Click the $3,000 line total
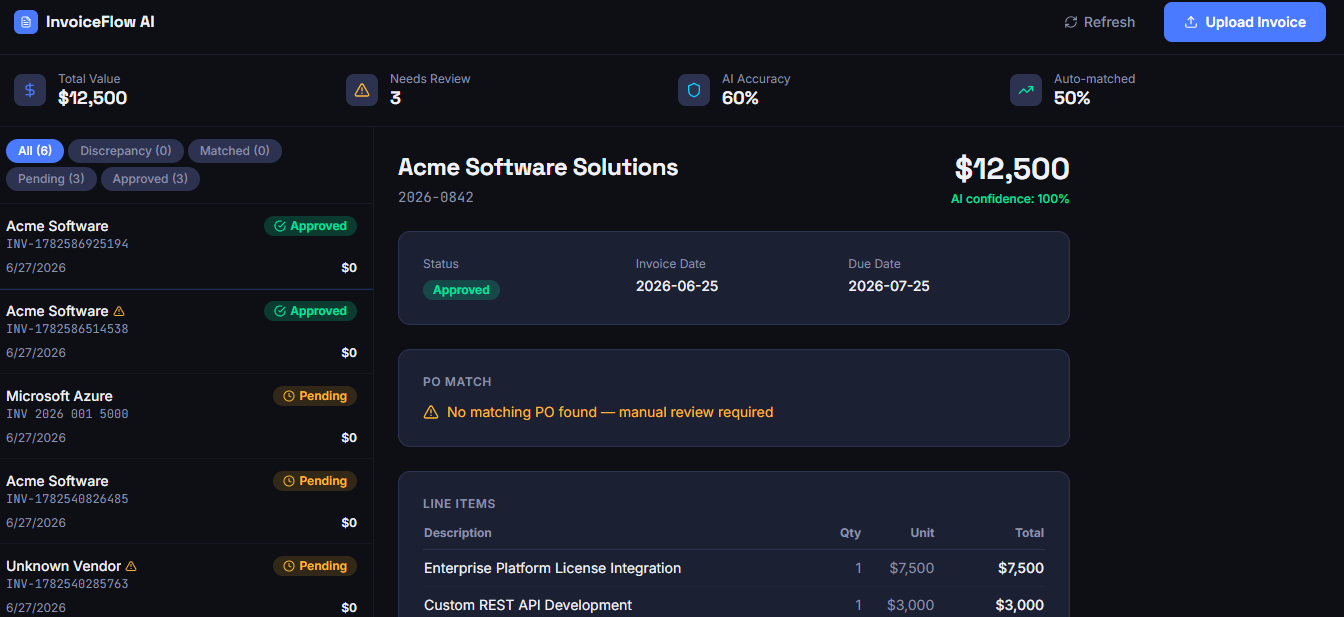This screenshot has height=617, width=1344. 1020,605
